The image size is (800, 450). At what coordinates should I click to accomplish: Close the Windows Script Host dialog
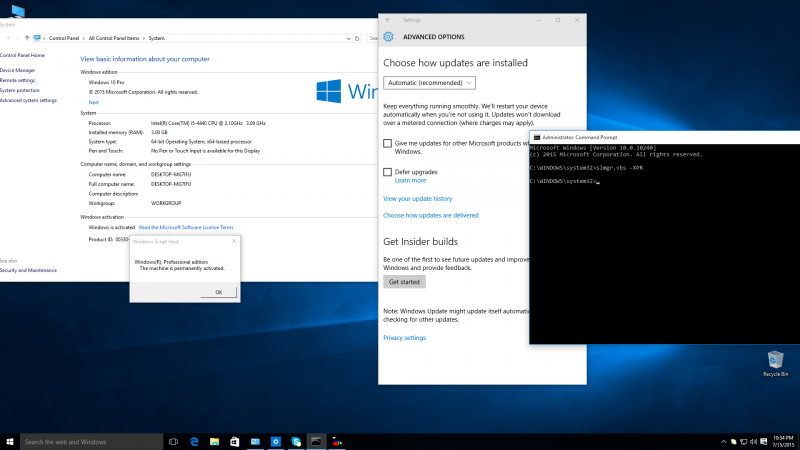(x=234, y=241)
